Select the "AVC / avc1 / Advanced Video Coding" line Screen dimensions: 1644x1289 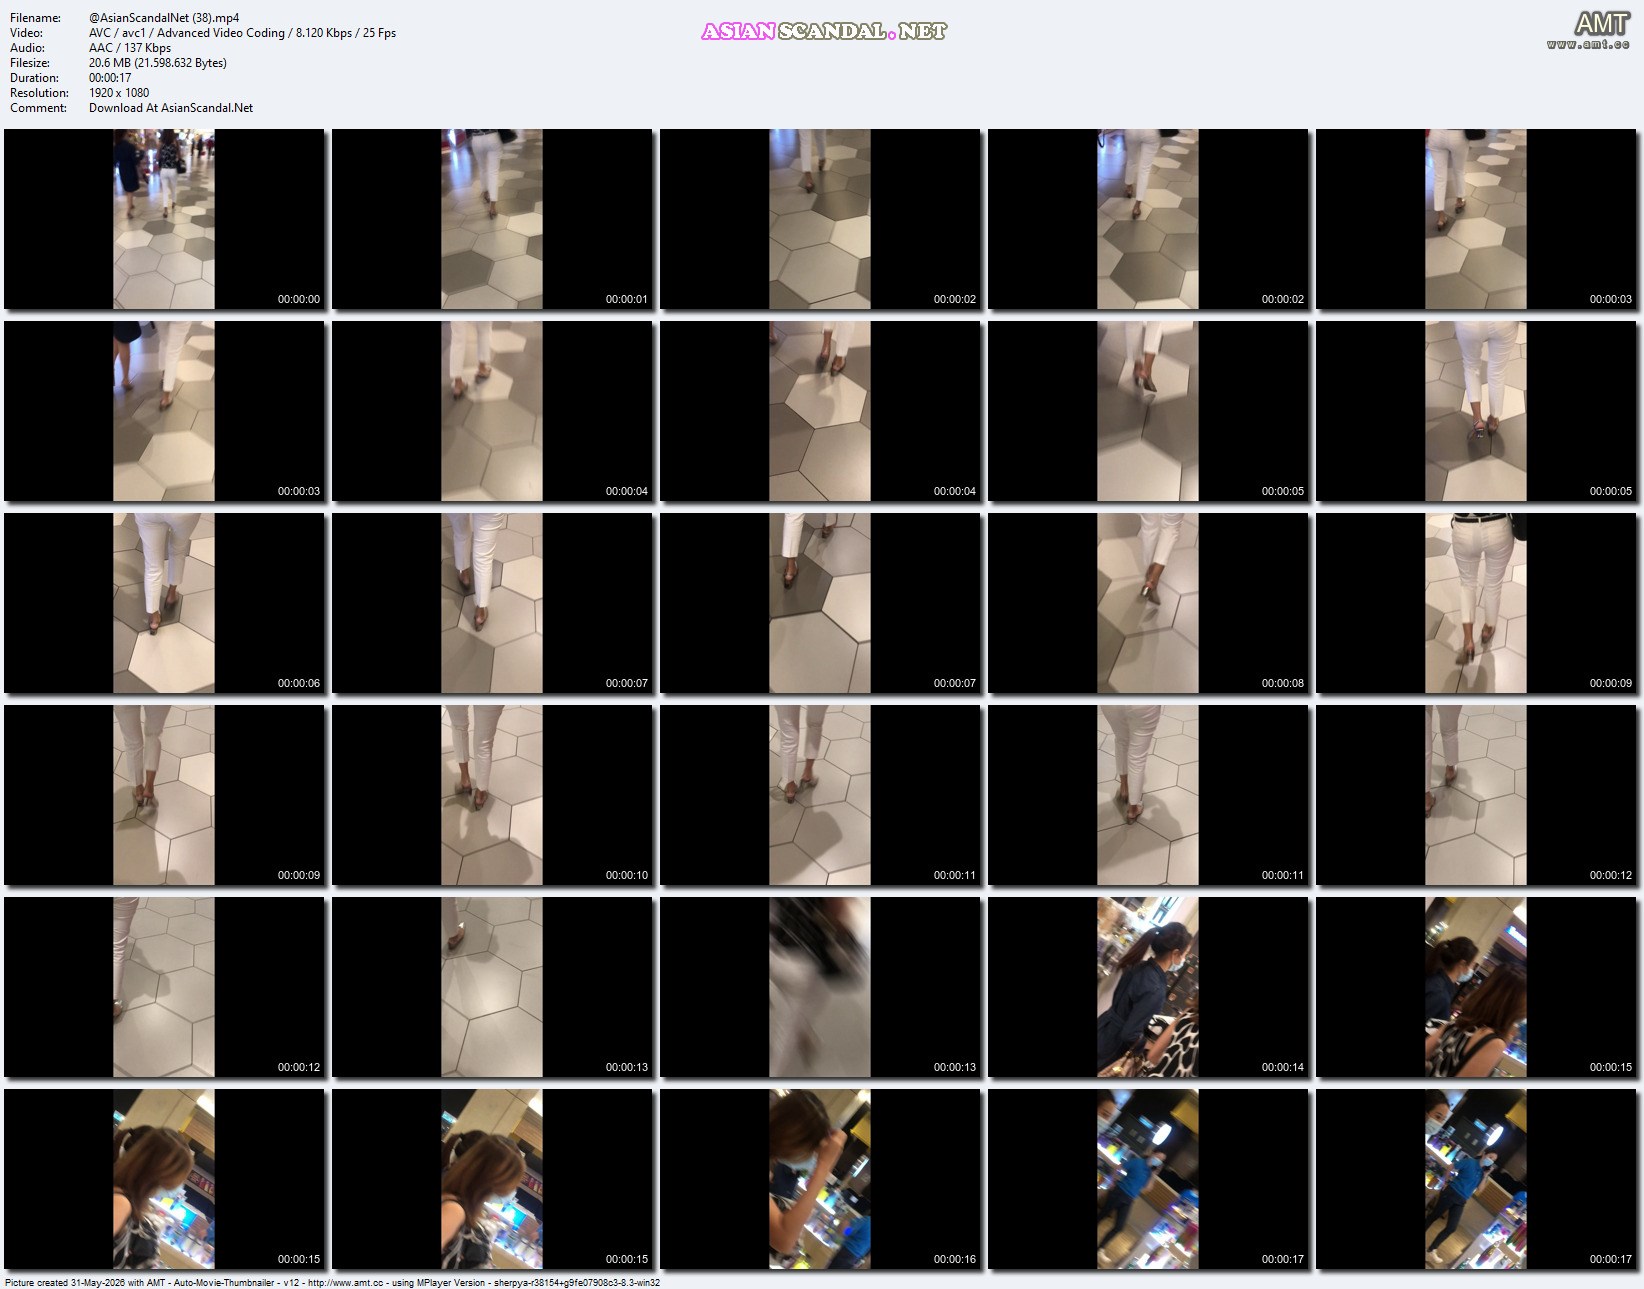pos(242,33)
